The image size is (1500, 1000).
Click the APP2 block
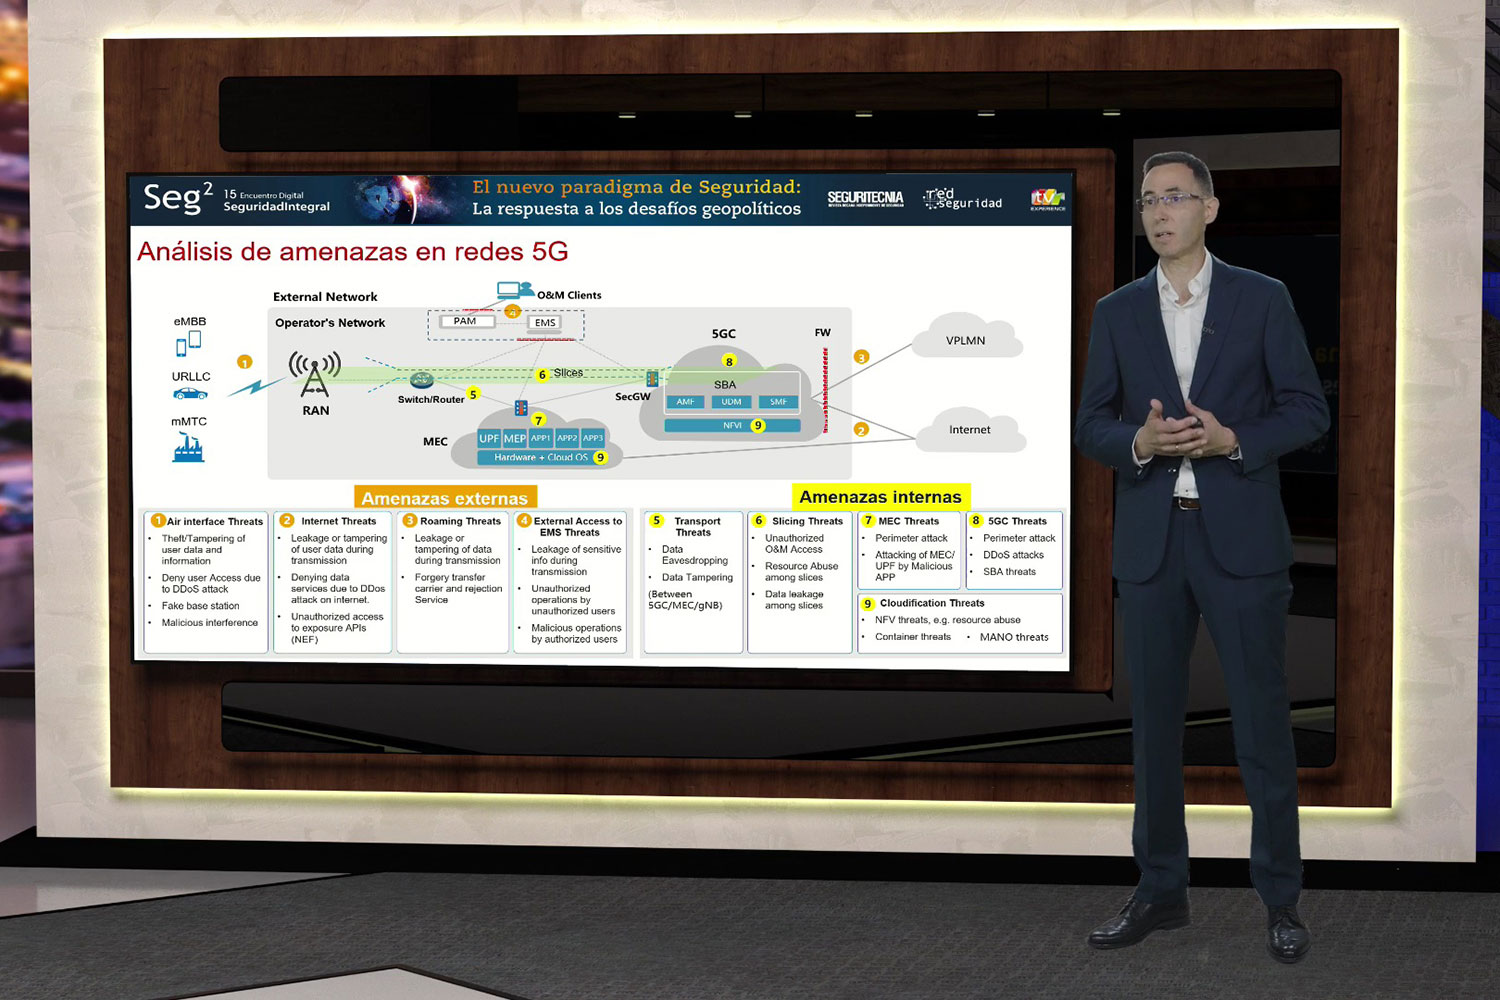point(567,438)
